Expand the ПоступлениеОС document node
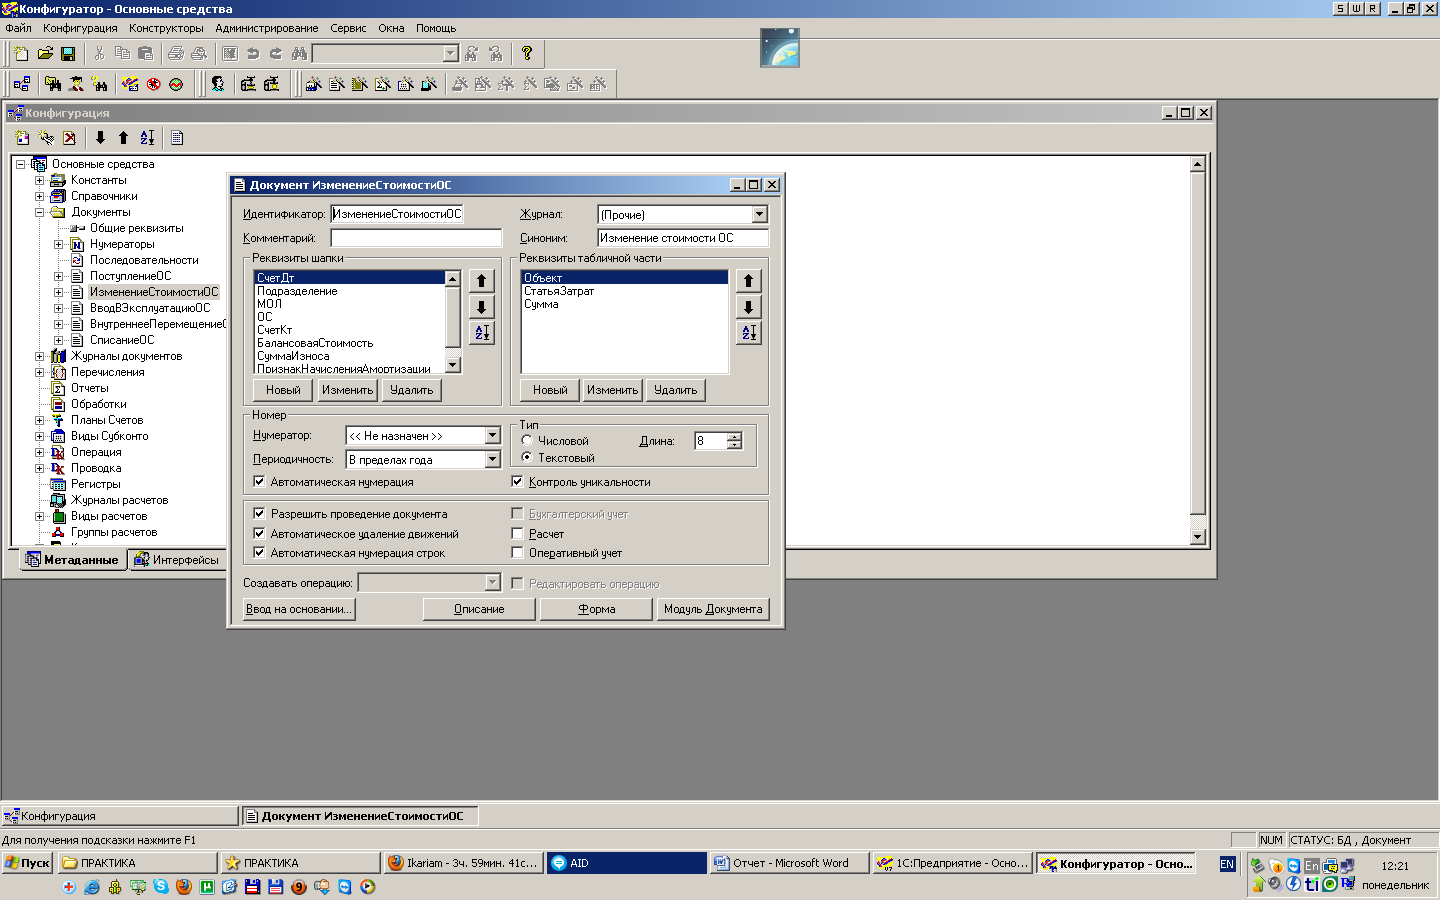This screenshot has height=900, width=1440. point(58,276)
